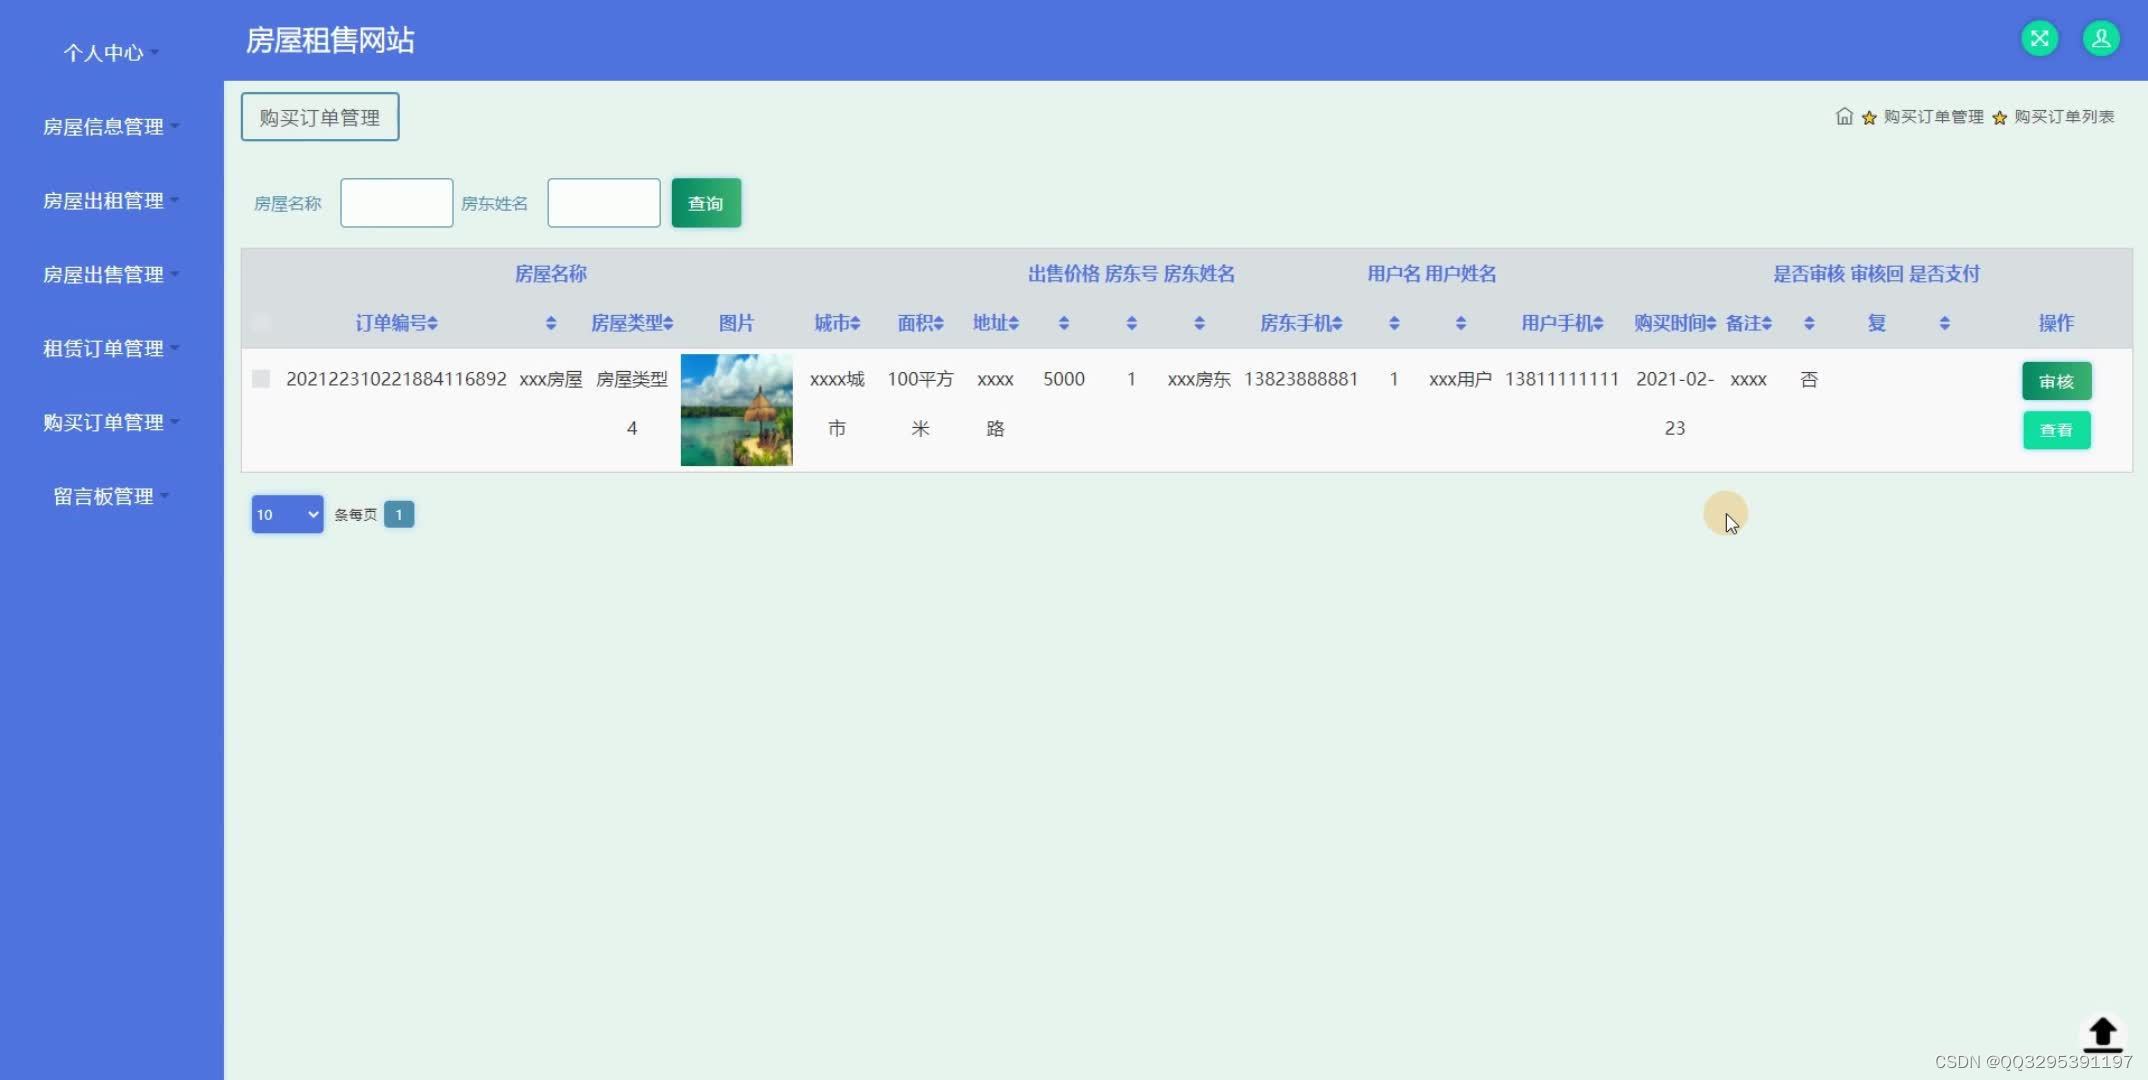Image resolution: width=2148 pixels, height=1080 pixels.
Task: Focus the 房屋名称 search input
Action: tap(397, 203)
